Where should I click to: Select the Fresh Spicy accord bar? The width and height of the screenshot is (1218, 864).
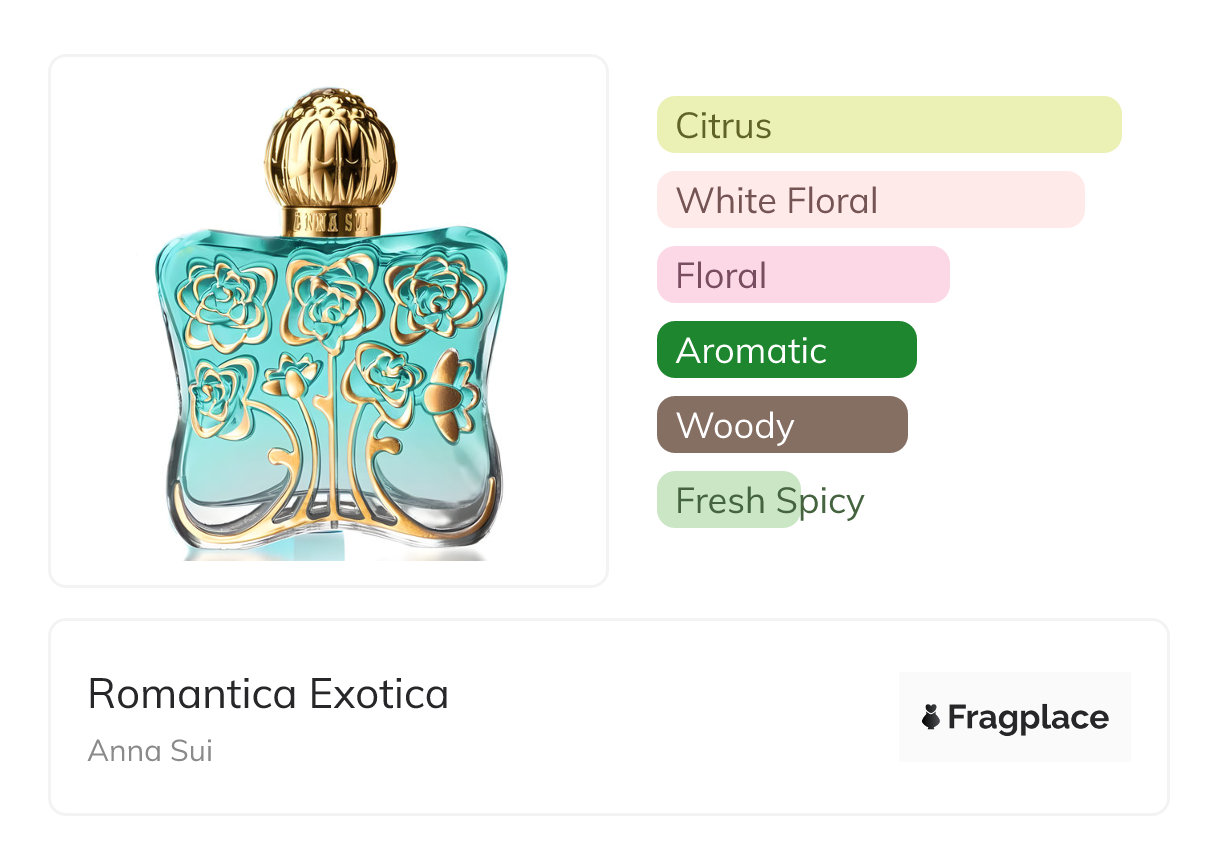point(730,500)
